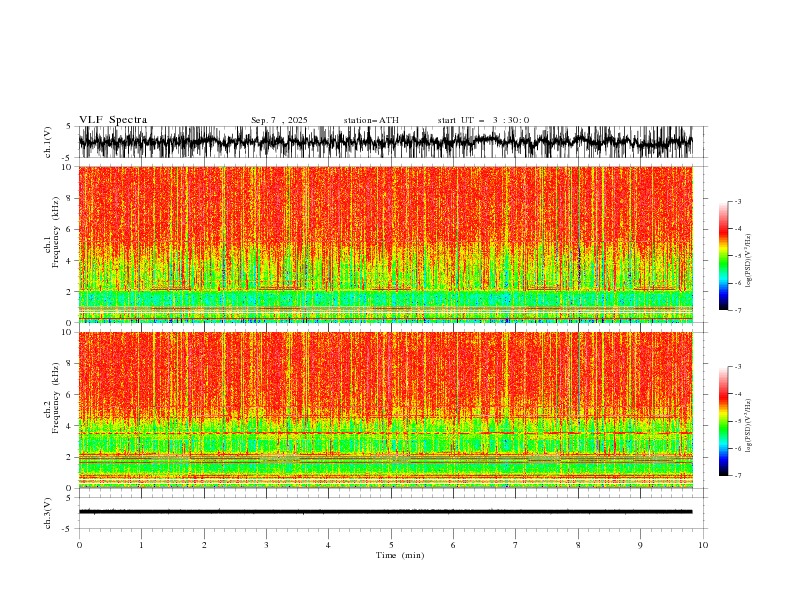Click tick label "4" on the Time axis
The width and height of the screenshot is (792, 612).
[328, 545]
